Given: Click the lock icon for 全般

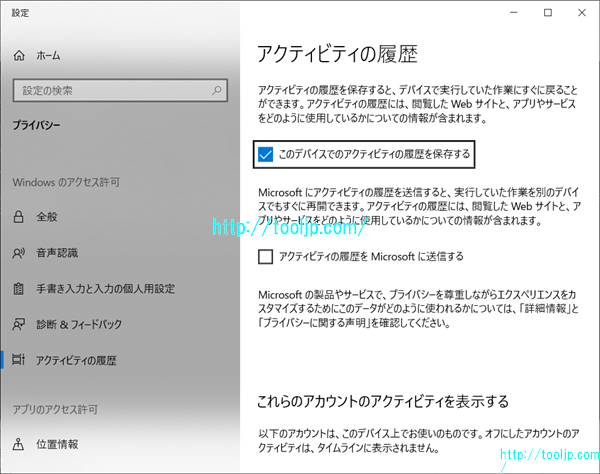Looking at the screenshot, I should [x=18, y=217].
